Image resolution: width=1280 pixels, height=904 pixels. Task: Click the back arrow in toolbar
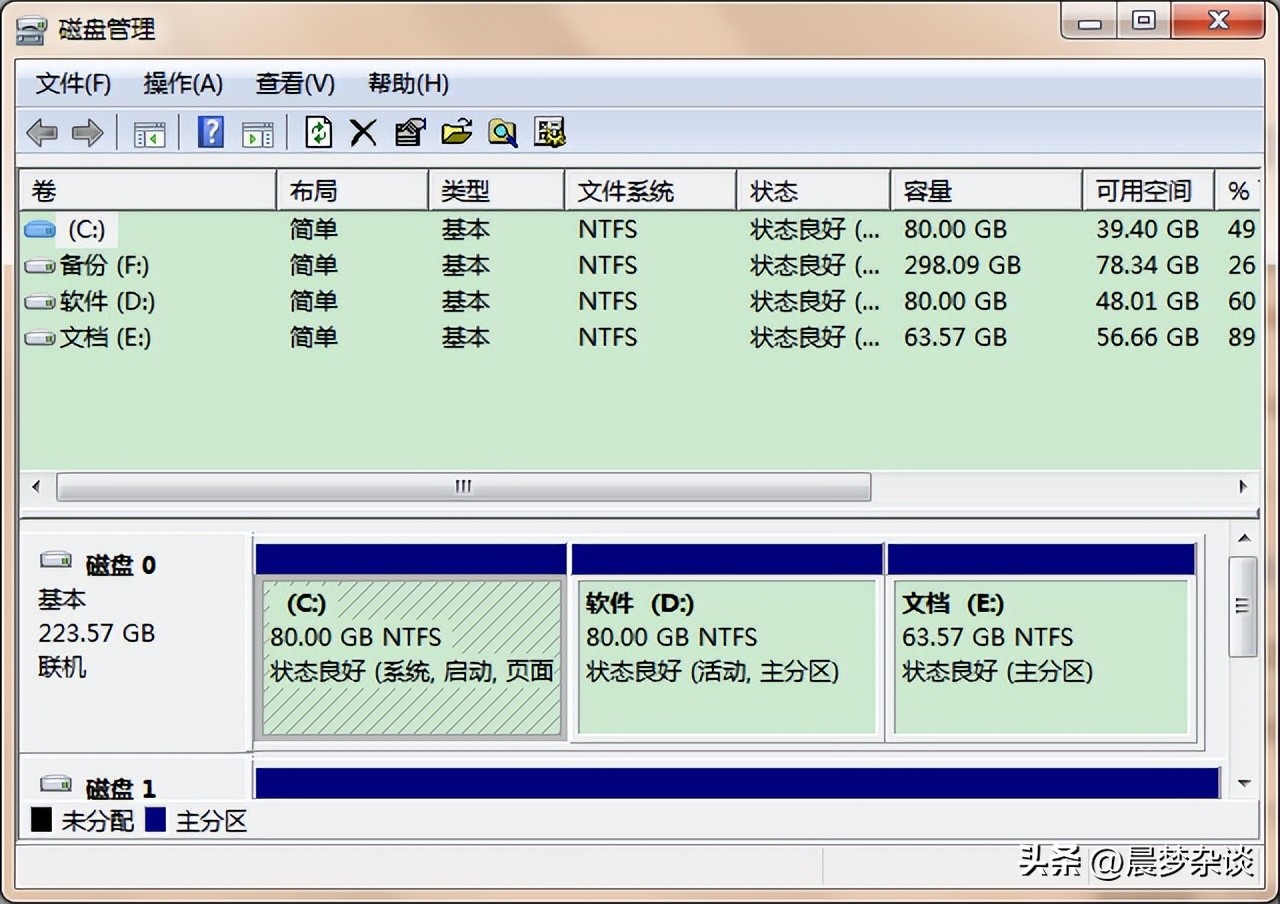[x=41, y=132]
